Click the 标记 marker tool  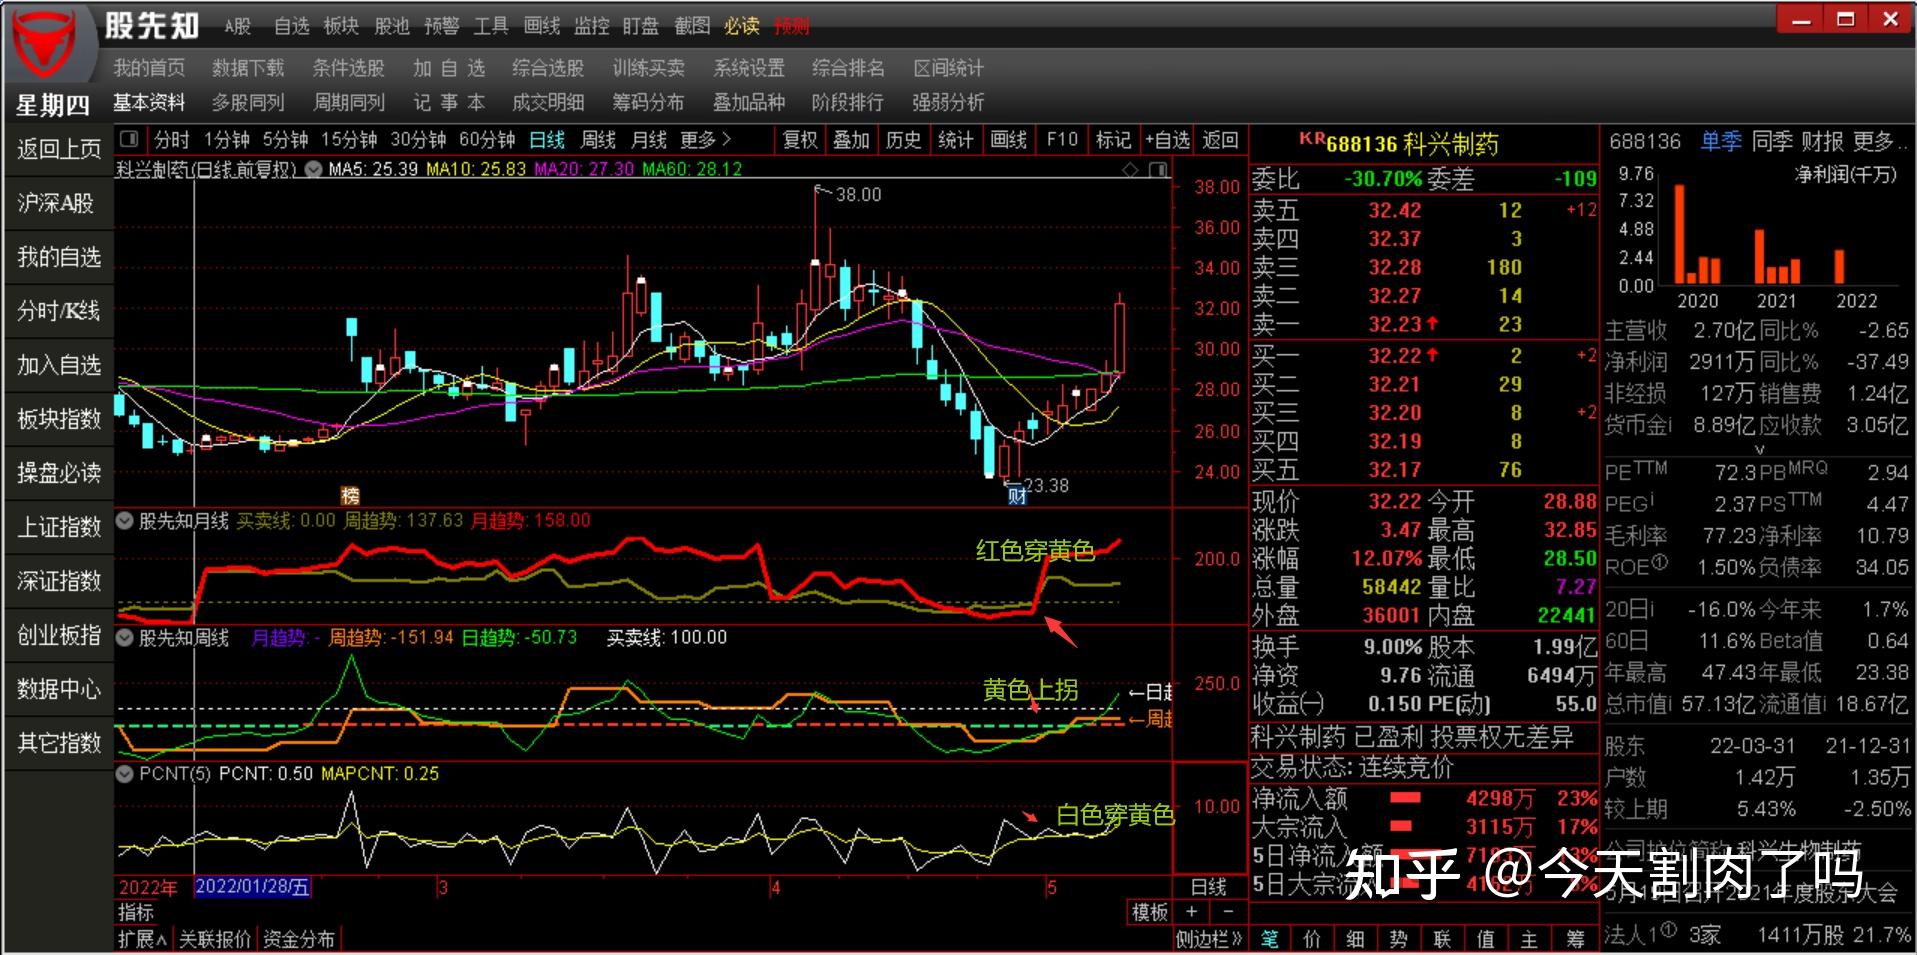1113,140
